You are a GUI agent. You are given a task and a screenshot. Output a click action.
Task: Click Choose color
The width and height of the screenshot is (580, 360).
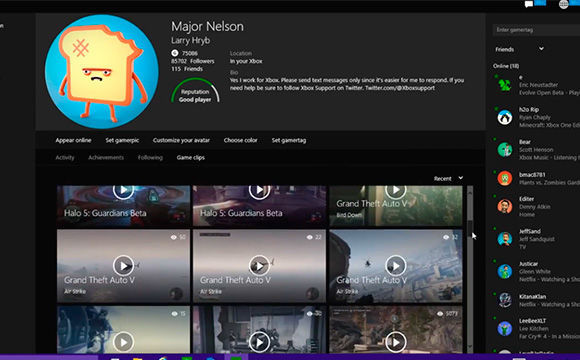(240, 140)
